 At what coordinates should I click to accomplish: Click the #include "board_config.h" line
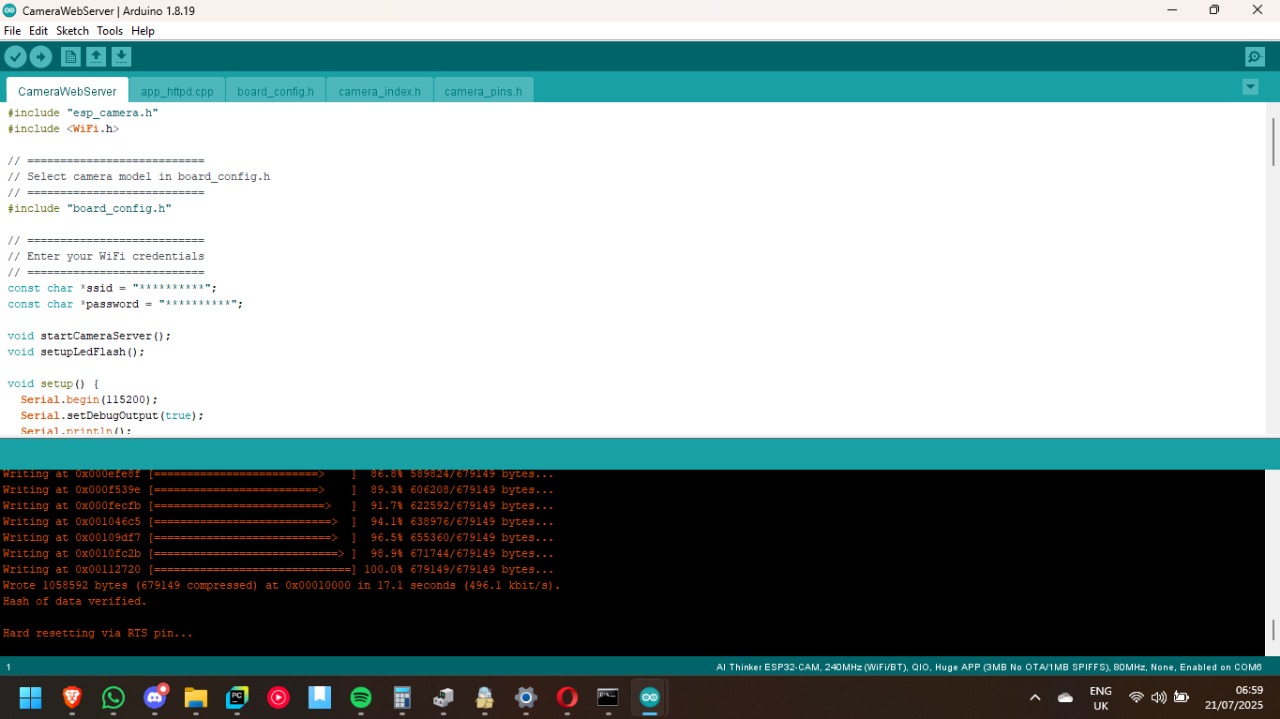89,208
